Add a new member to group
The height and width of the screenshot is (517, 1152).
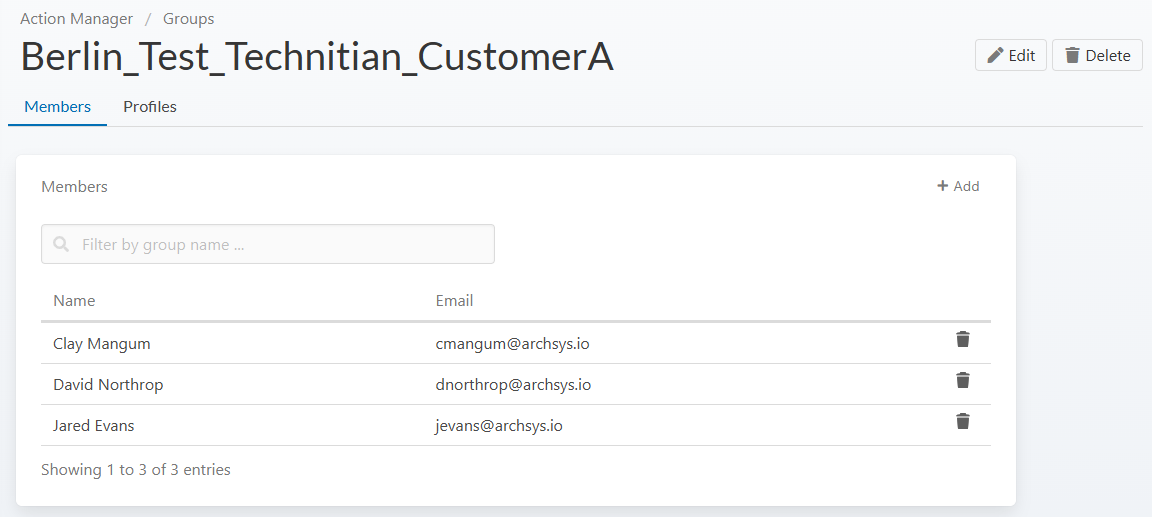(958, 186)
